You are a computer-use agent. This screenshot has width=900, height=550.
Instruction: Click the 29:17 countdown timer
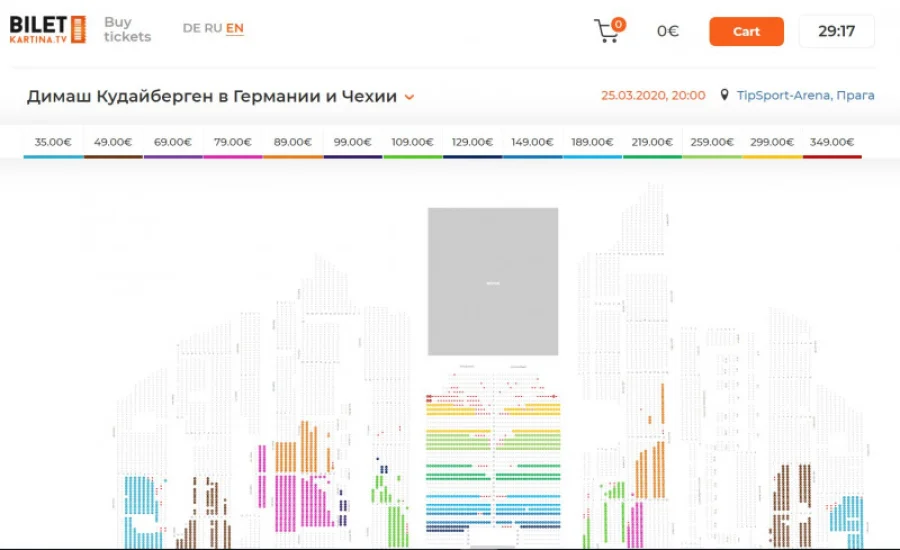tap(836, 31)
